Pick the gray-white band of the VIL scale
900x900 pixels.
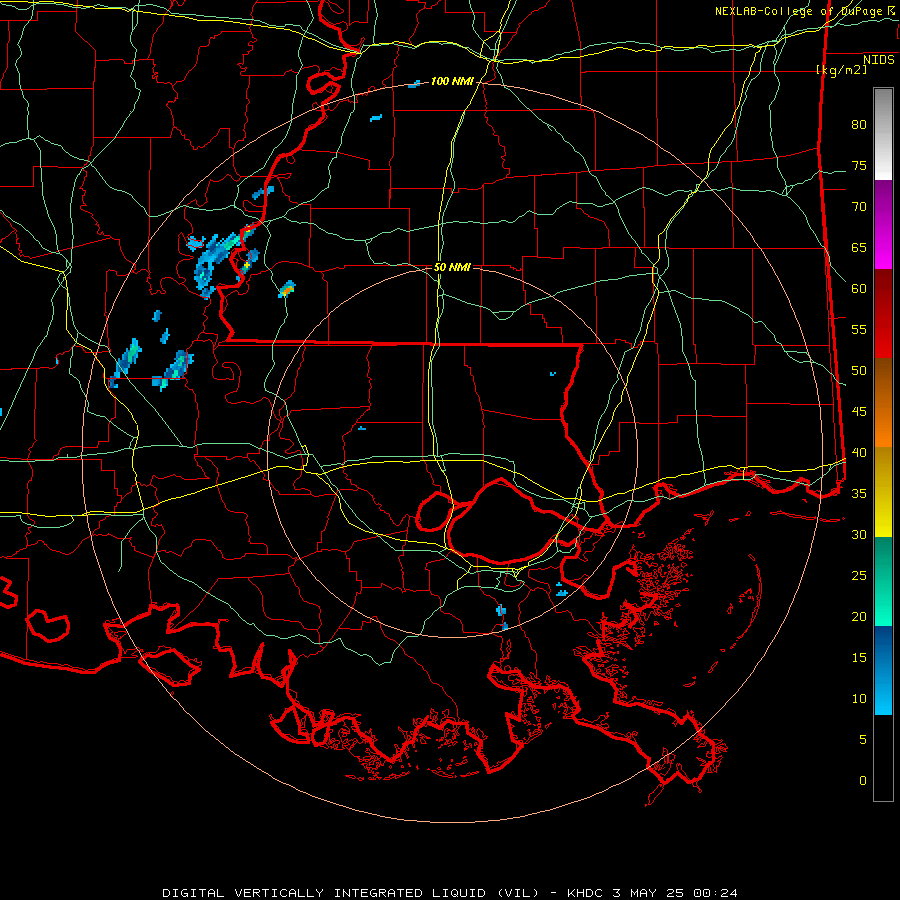(x=883, y=134)
